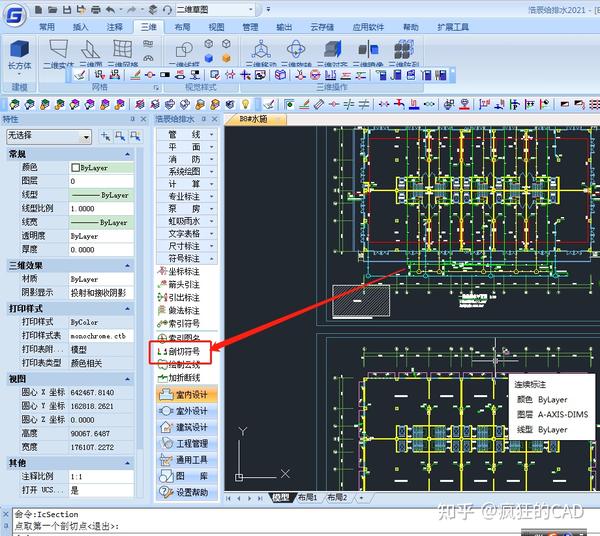Switch to the 视图 ribbon tab
Viewport: 600px width, 536px height.
(x=216, y=27)
